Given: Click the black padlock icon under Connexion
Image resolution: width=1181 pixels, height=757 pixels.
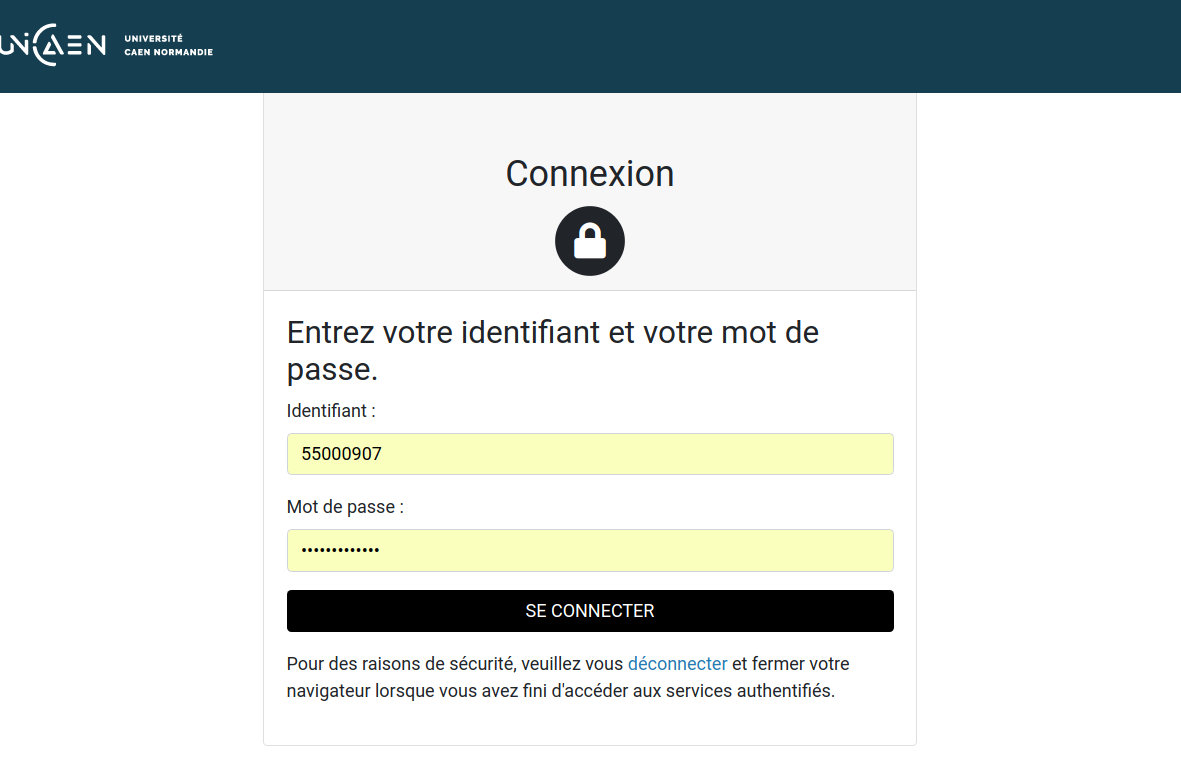Looking at the screenshot, I should 590,241.
